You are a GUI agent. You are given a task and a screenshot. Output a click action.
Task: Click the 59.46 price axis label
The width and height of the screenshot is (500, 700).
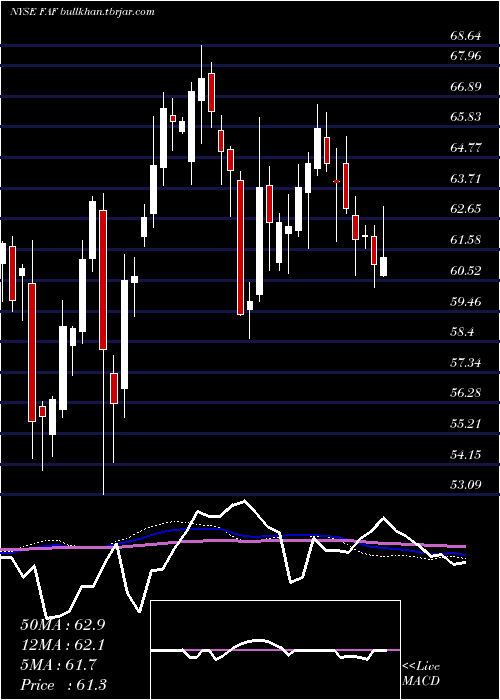[x=466, y=302]
